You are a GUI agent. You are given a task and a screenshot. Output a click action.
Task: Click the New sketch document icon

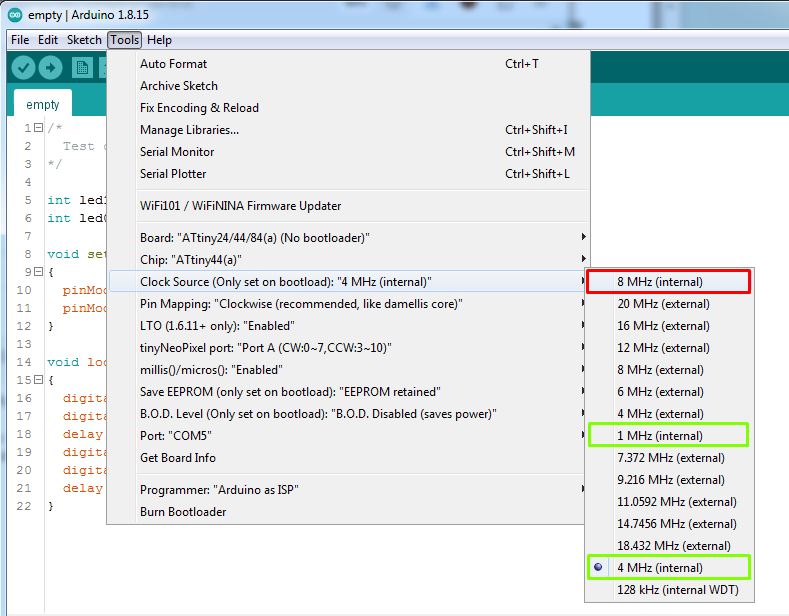point(82,67)
